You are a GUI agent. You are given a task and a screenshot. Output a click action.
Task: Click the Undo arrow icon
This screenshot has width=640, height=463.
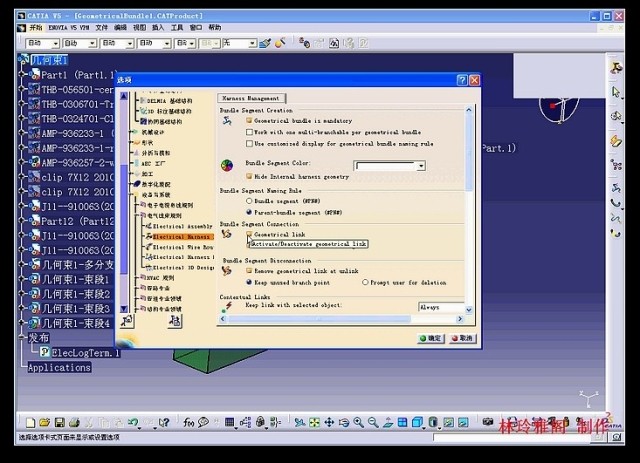pos(133,423)
